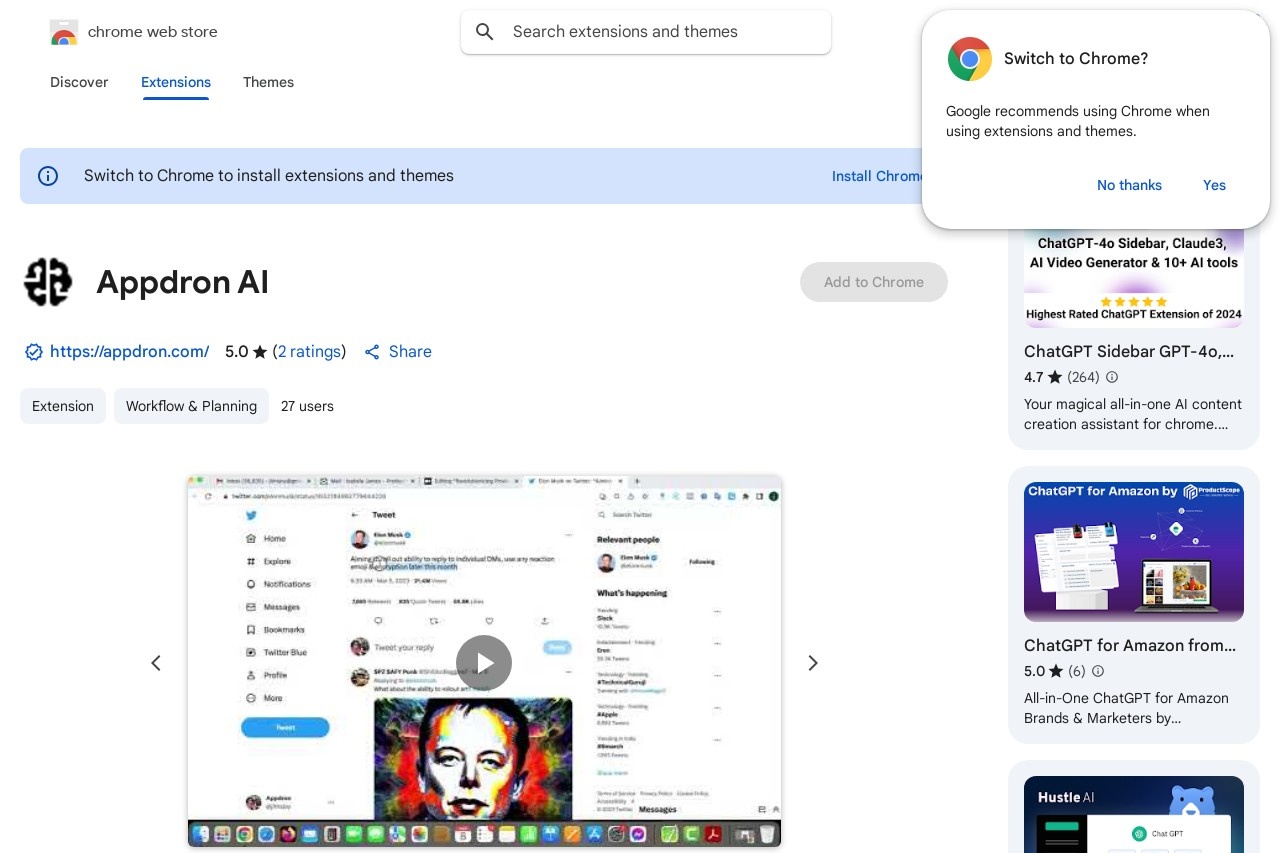Click the Install Chrome link in the banner

878,176
